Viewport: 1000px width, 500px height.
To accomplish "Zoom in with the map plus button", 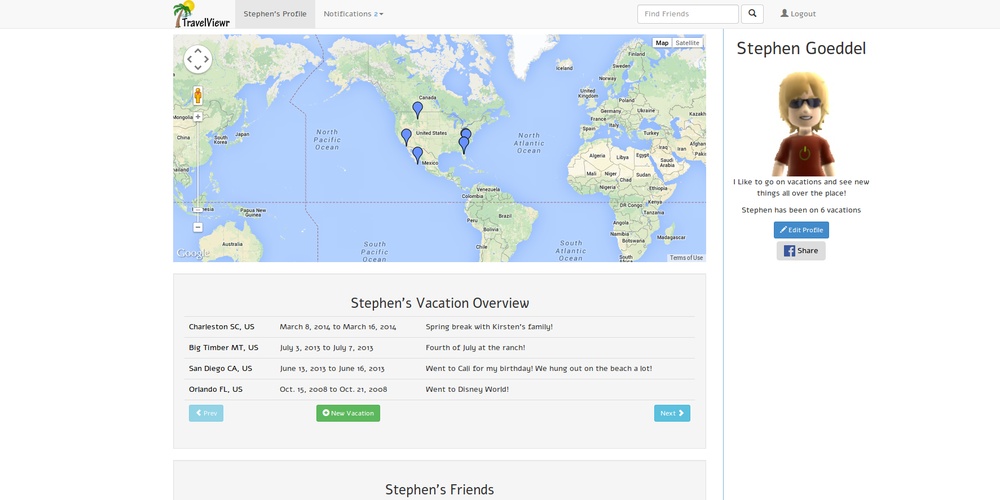I will tap(198, 117).
